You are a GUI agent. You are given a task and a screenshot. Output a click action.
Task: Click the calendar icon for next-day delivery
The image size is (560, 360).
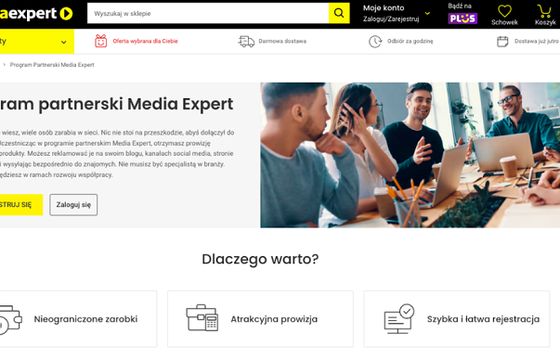click(x=502, y=41)
